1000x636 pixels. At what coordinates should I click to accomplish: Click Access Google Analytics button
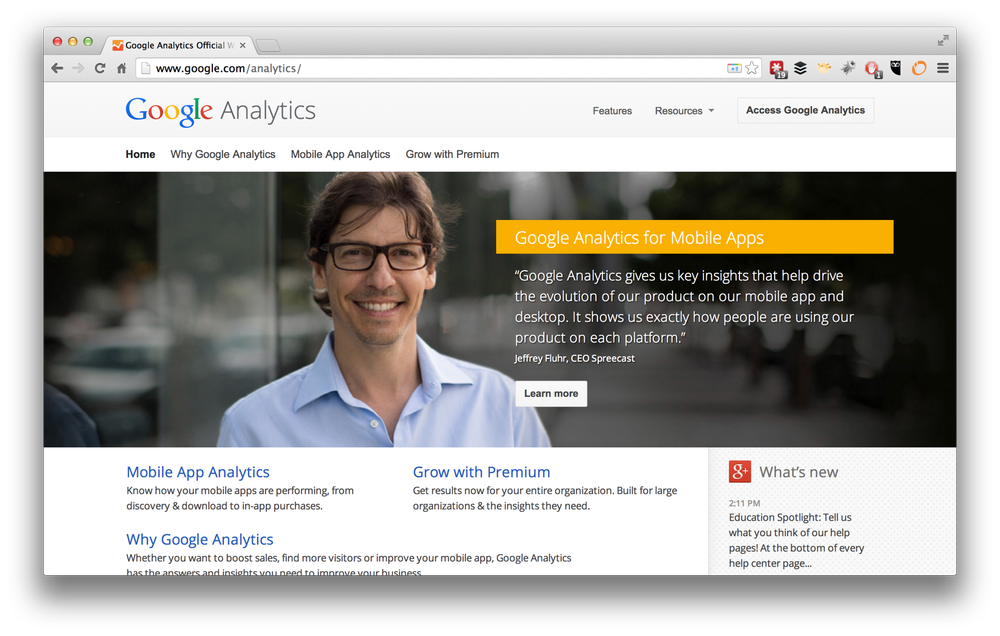point(805,110)
